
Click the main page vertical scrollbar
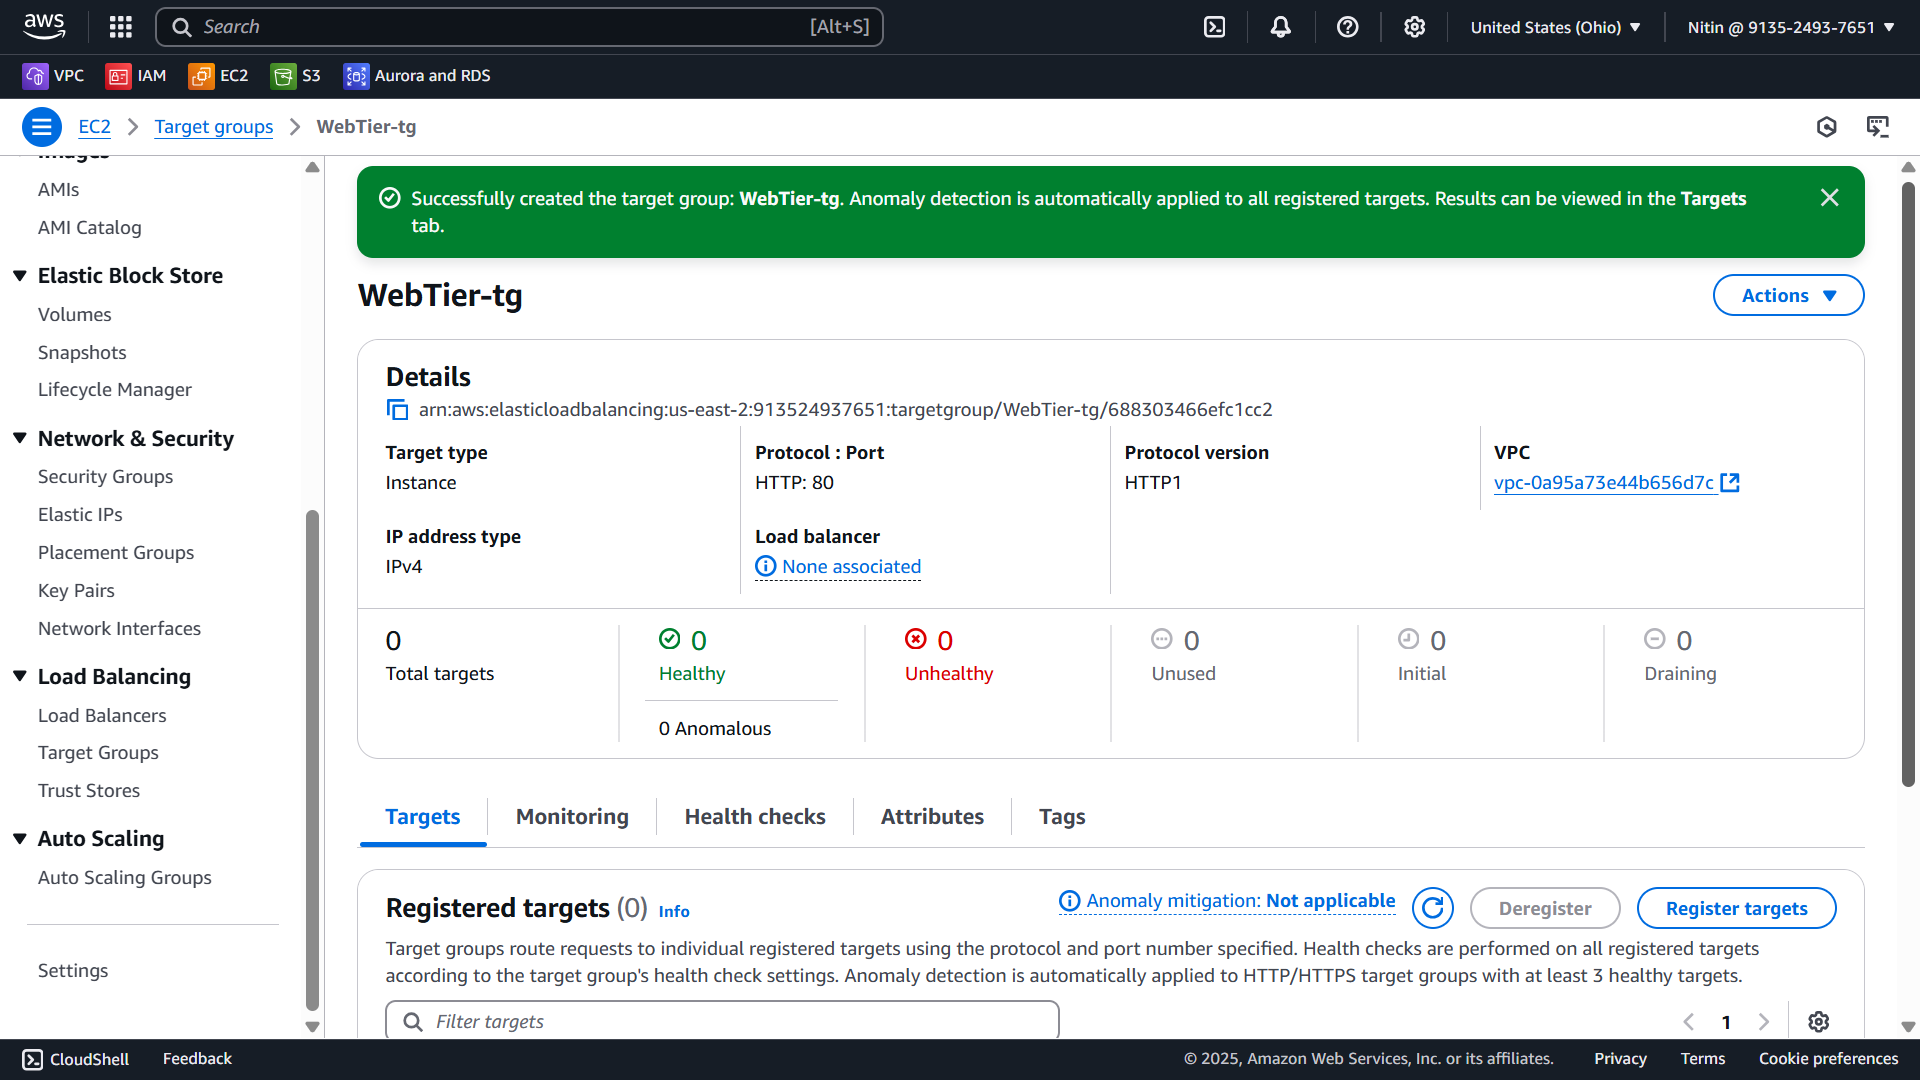tap(1908, 485)
